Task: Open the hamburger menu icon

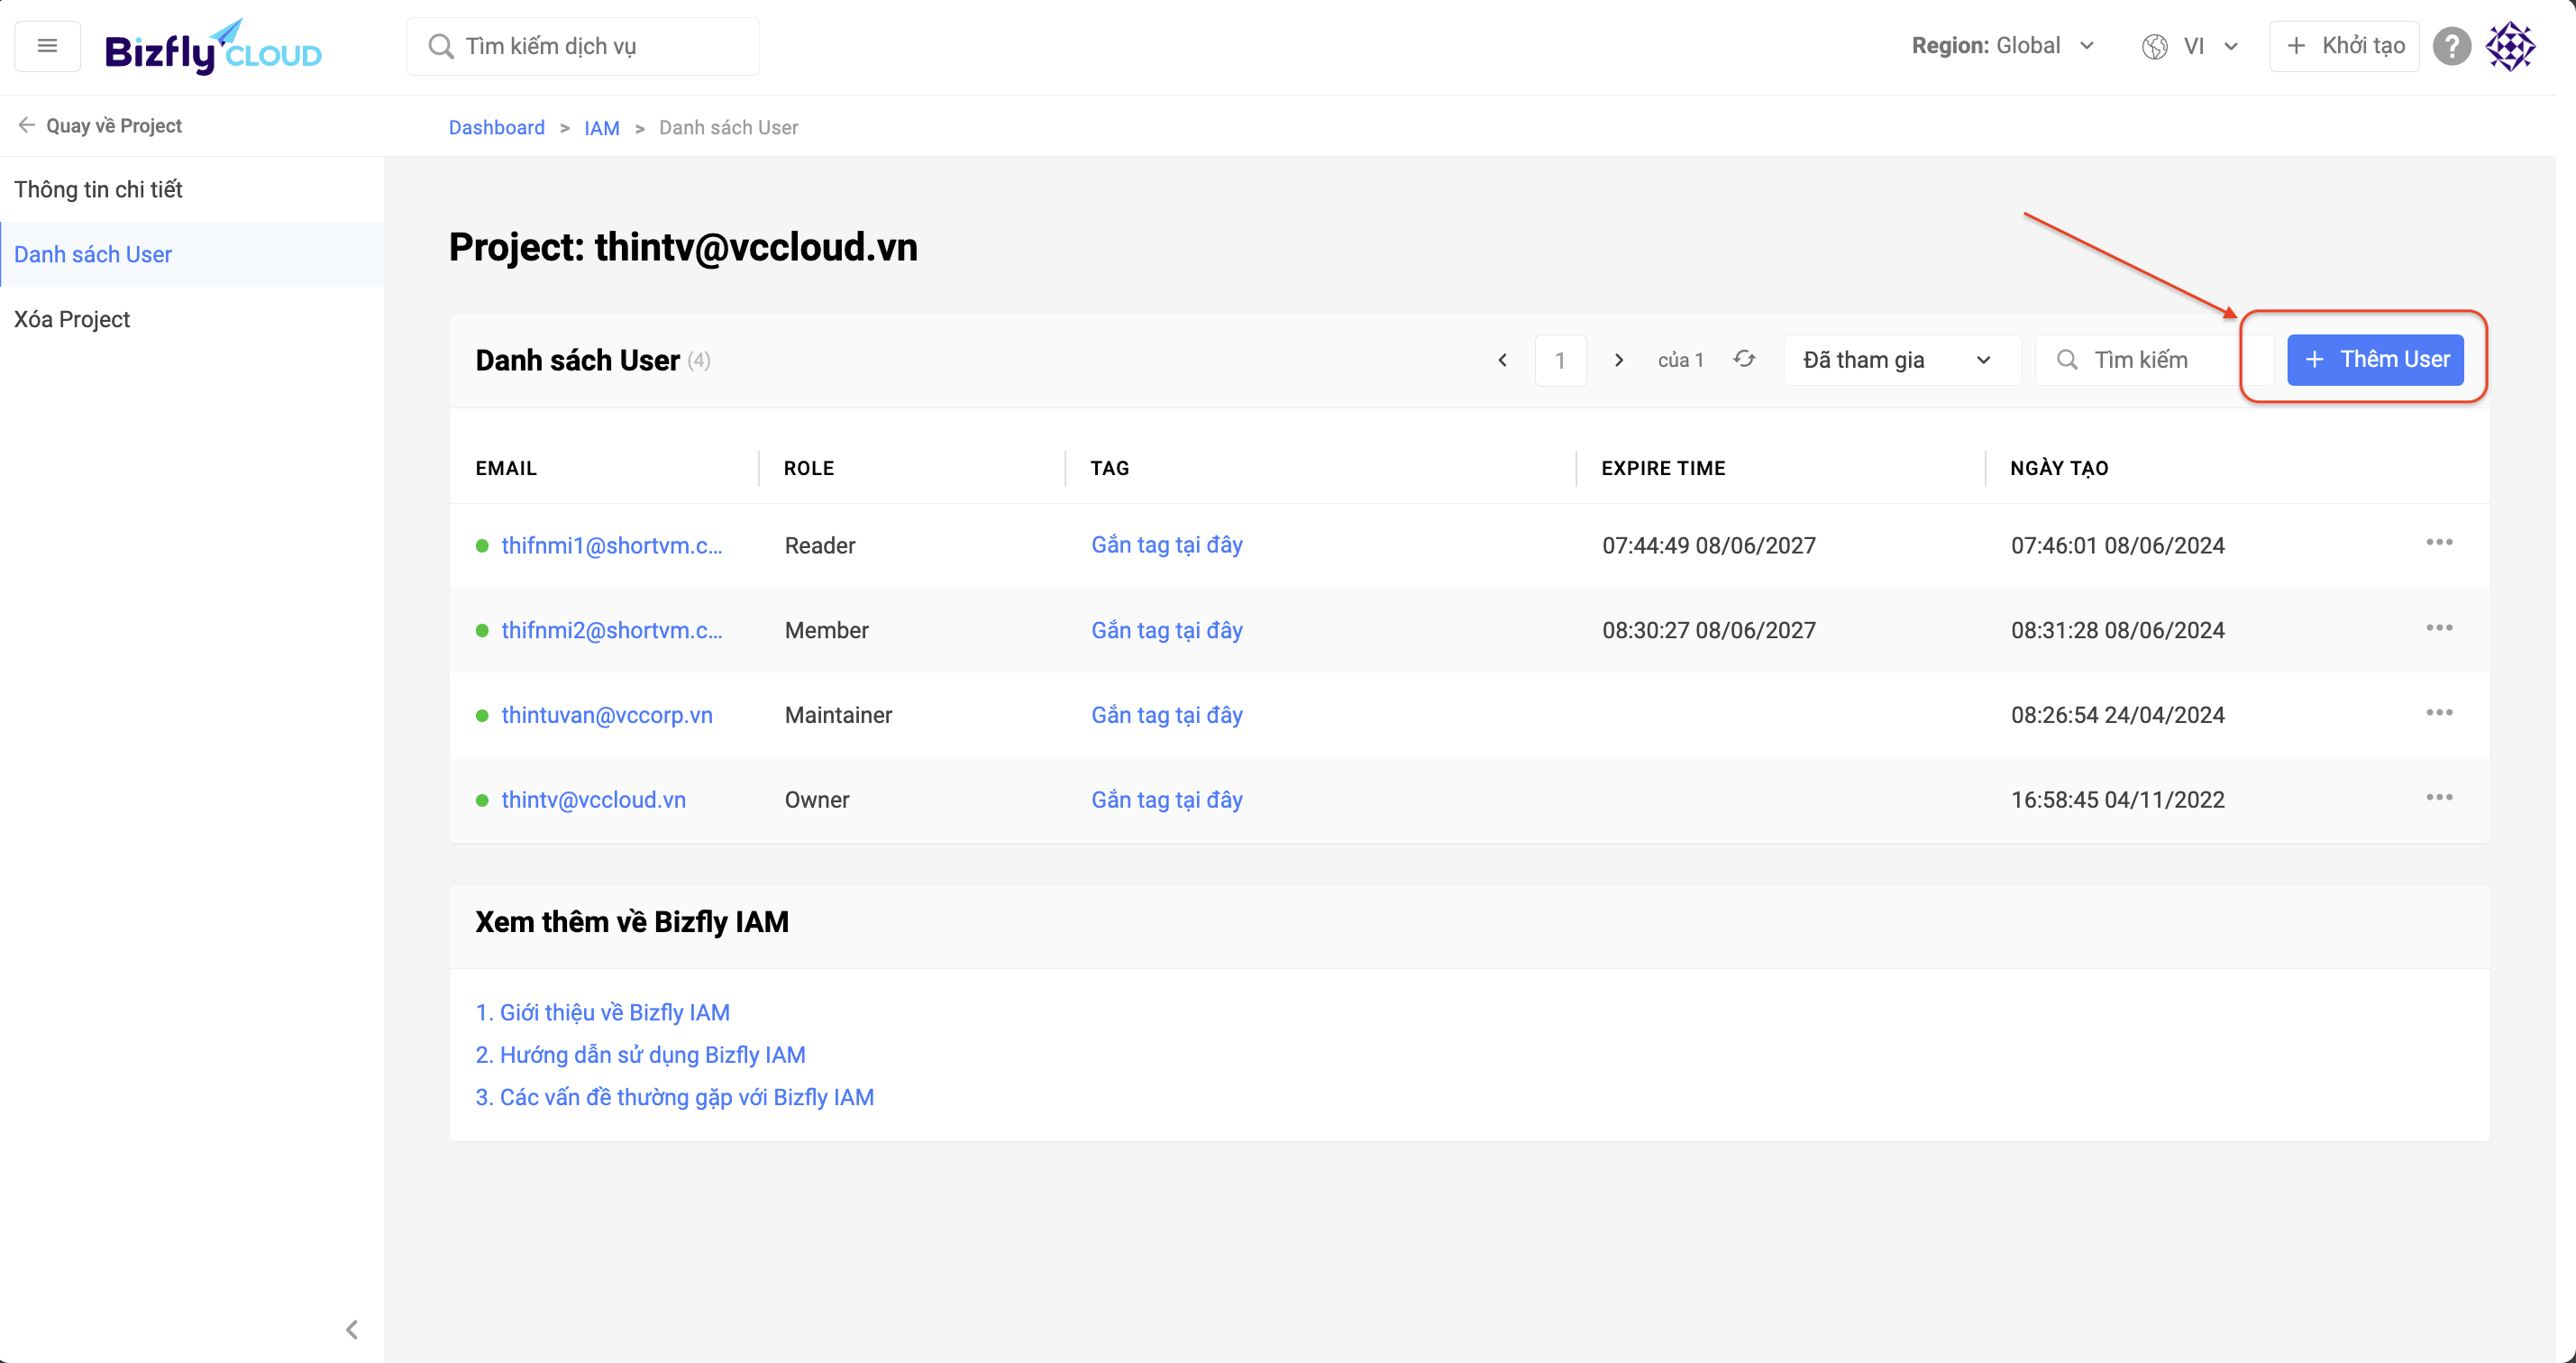Action: click(x=47, y=45)
